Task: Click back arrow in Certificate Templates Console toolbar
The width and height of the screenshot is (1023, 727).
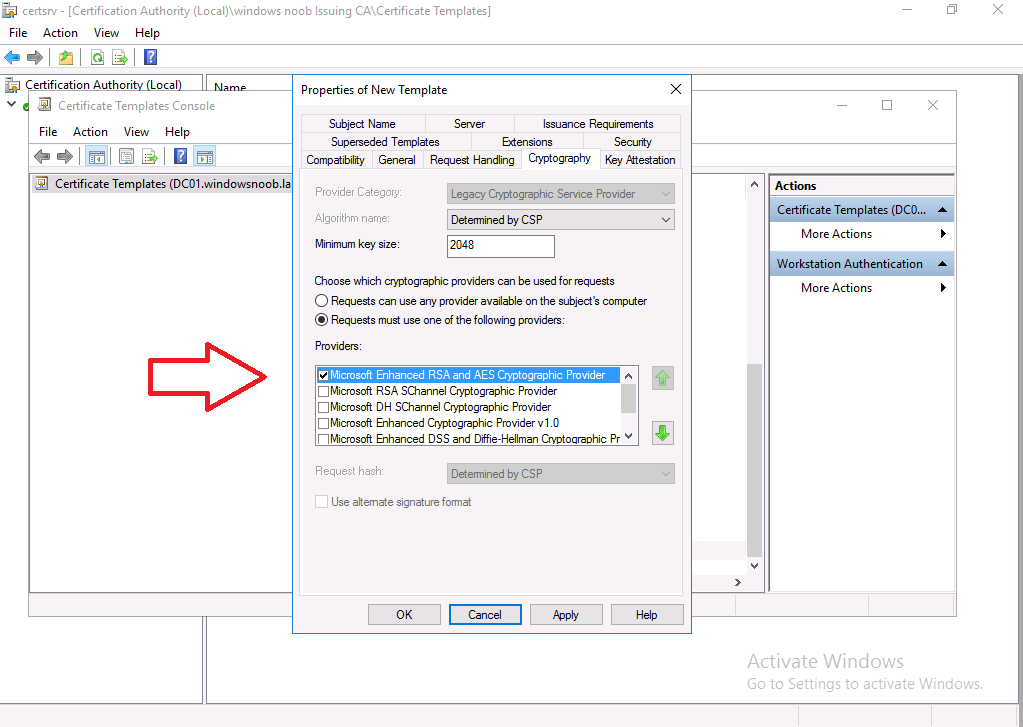Action: tap(42, 157)
